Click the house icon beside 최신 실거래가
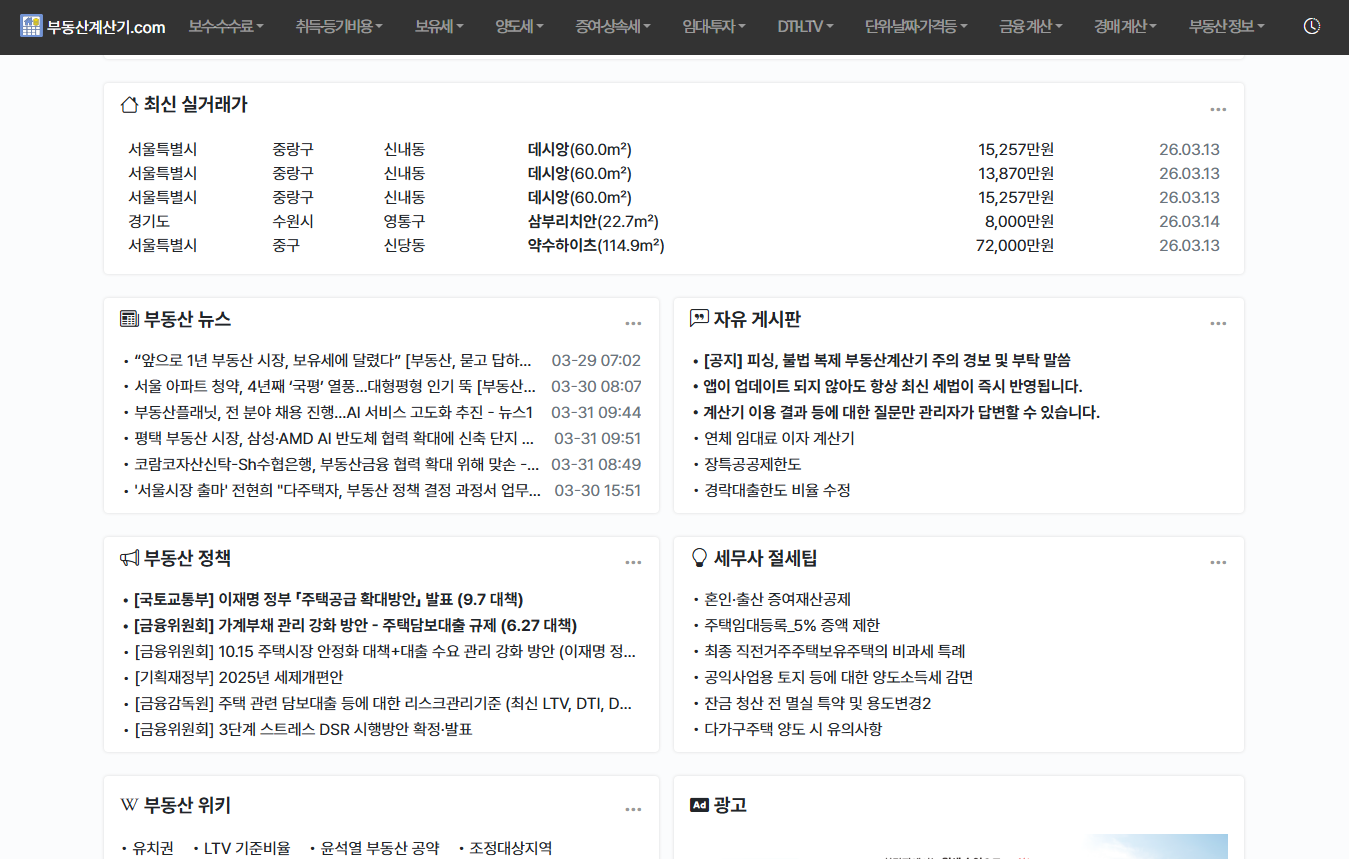The width and height of the screenshot is (1349, 859). coord(128,103)
